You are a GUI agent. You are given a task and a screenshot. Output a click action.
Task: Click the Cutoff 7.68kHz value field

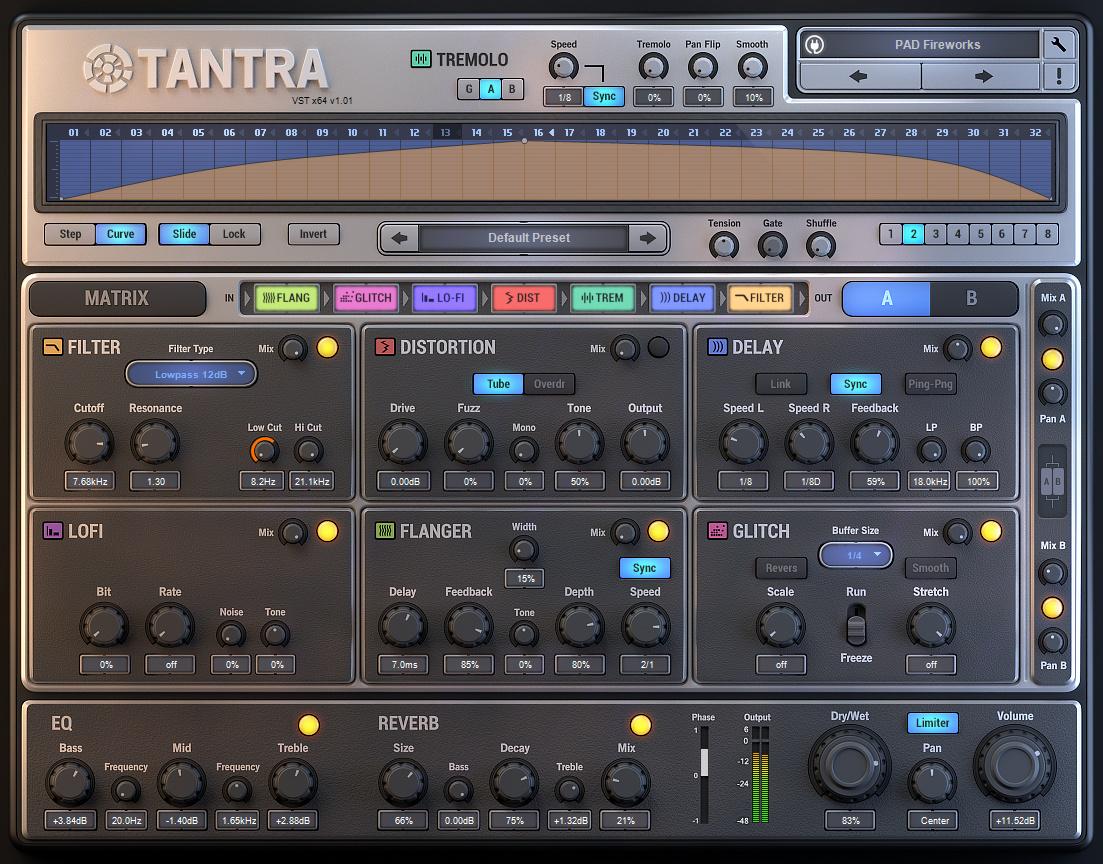point(90,481)
